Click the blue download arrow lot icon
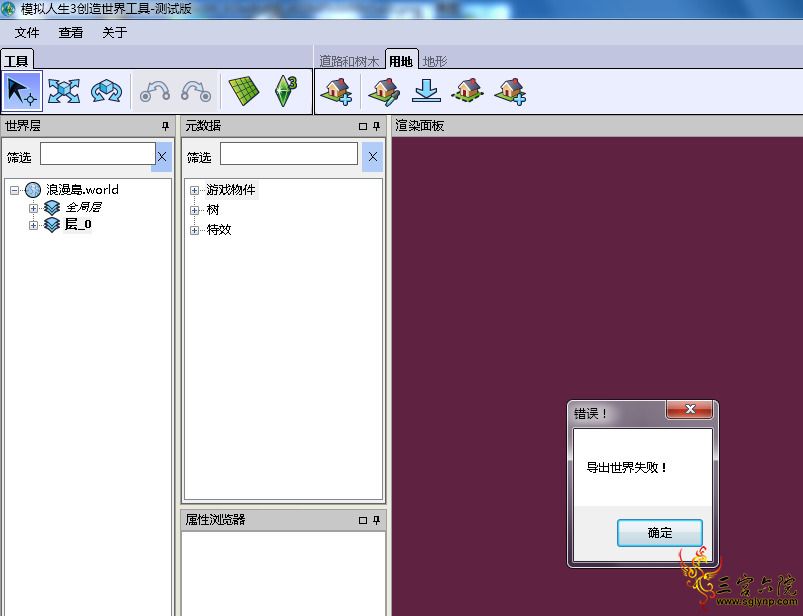Image resolution: width=803 pixels, height=616 pixels. pyautogui.click(x=426, y=91)
